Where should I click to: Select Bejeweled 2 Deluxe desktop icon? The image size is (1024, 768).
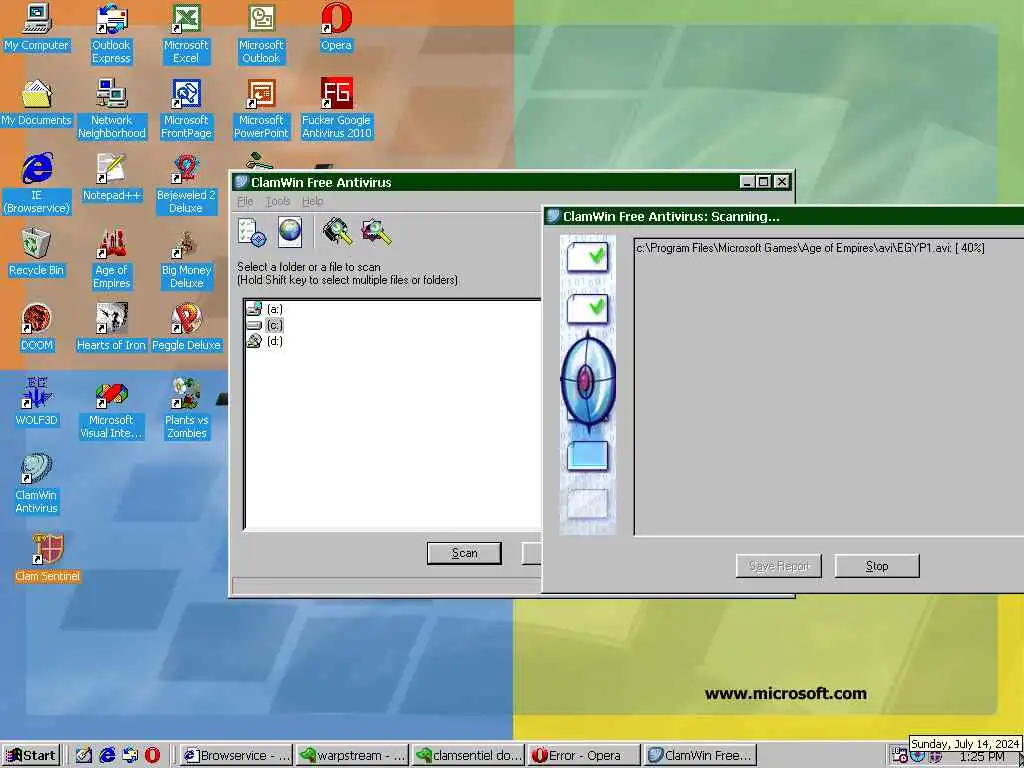pyautogui.click(x=186, y=184)
